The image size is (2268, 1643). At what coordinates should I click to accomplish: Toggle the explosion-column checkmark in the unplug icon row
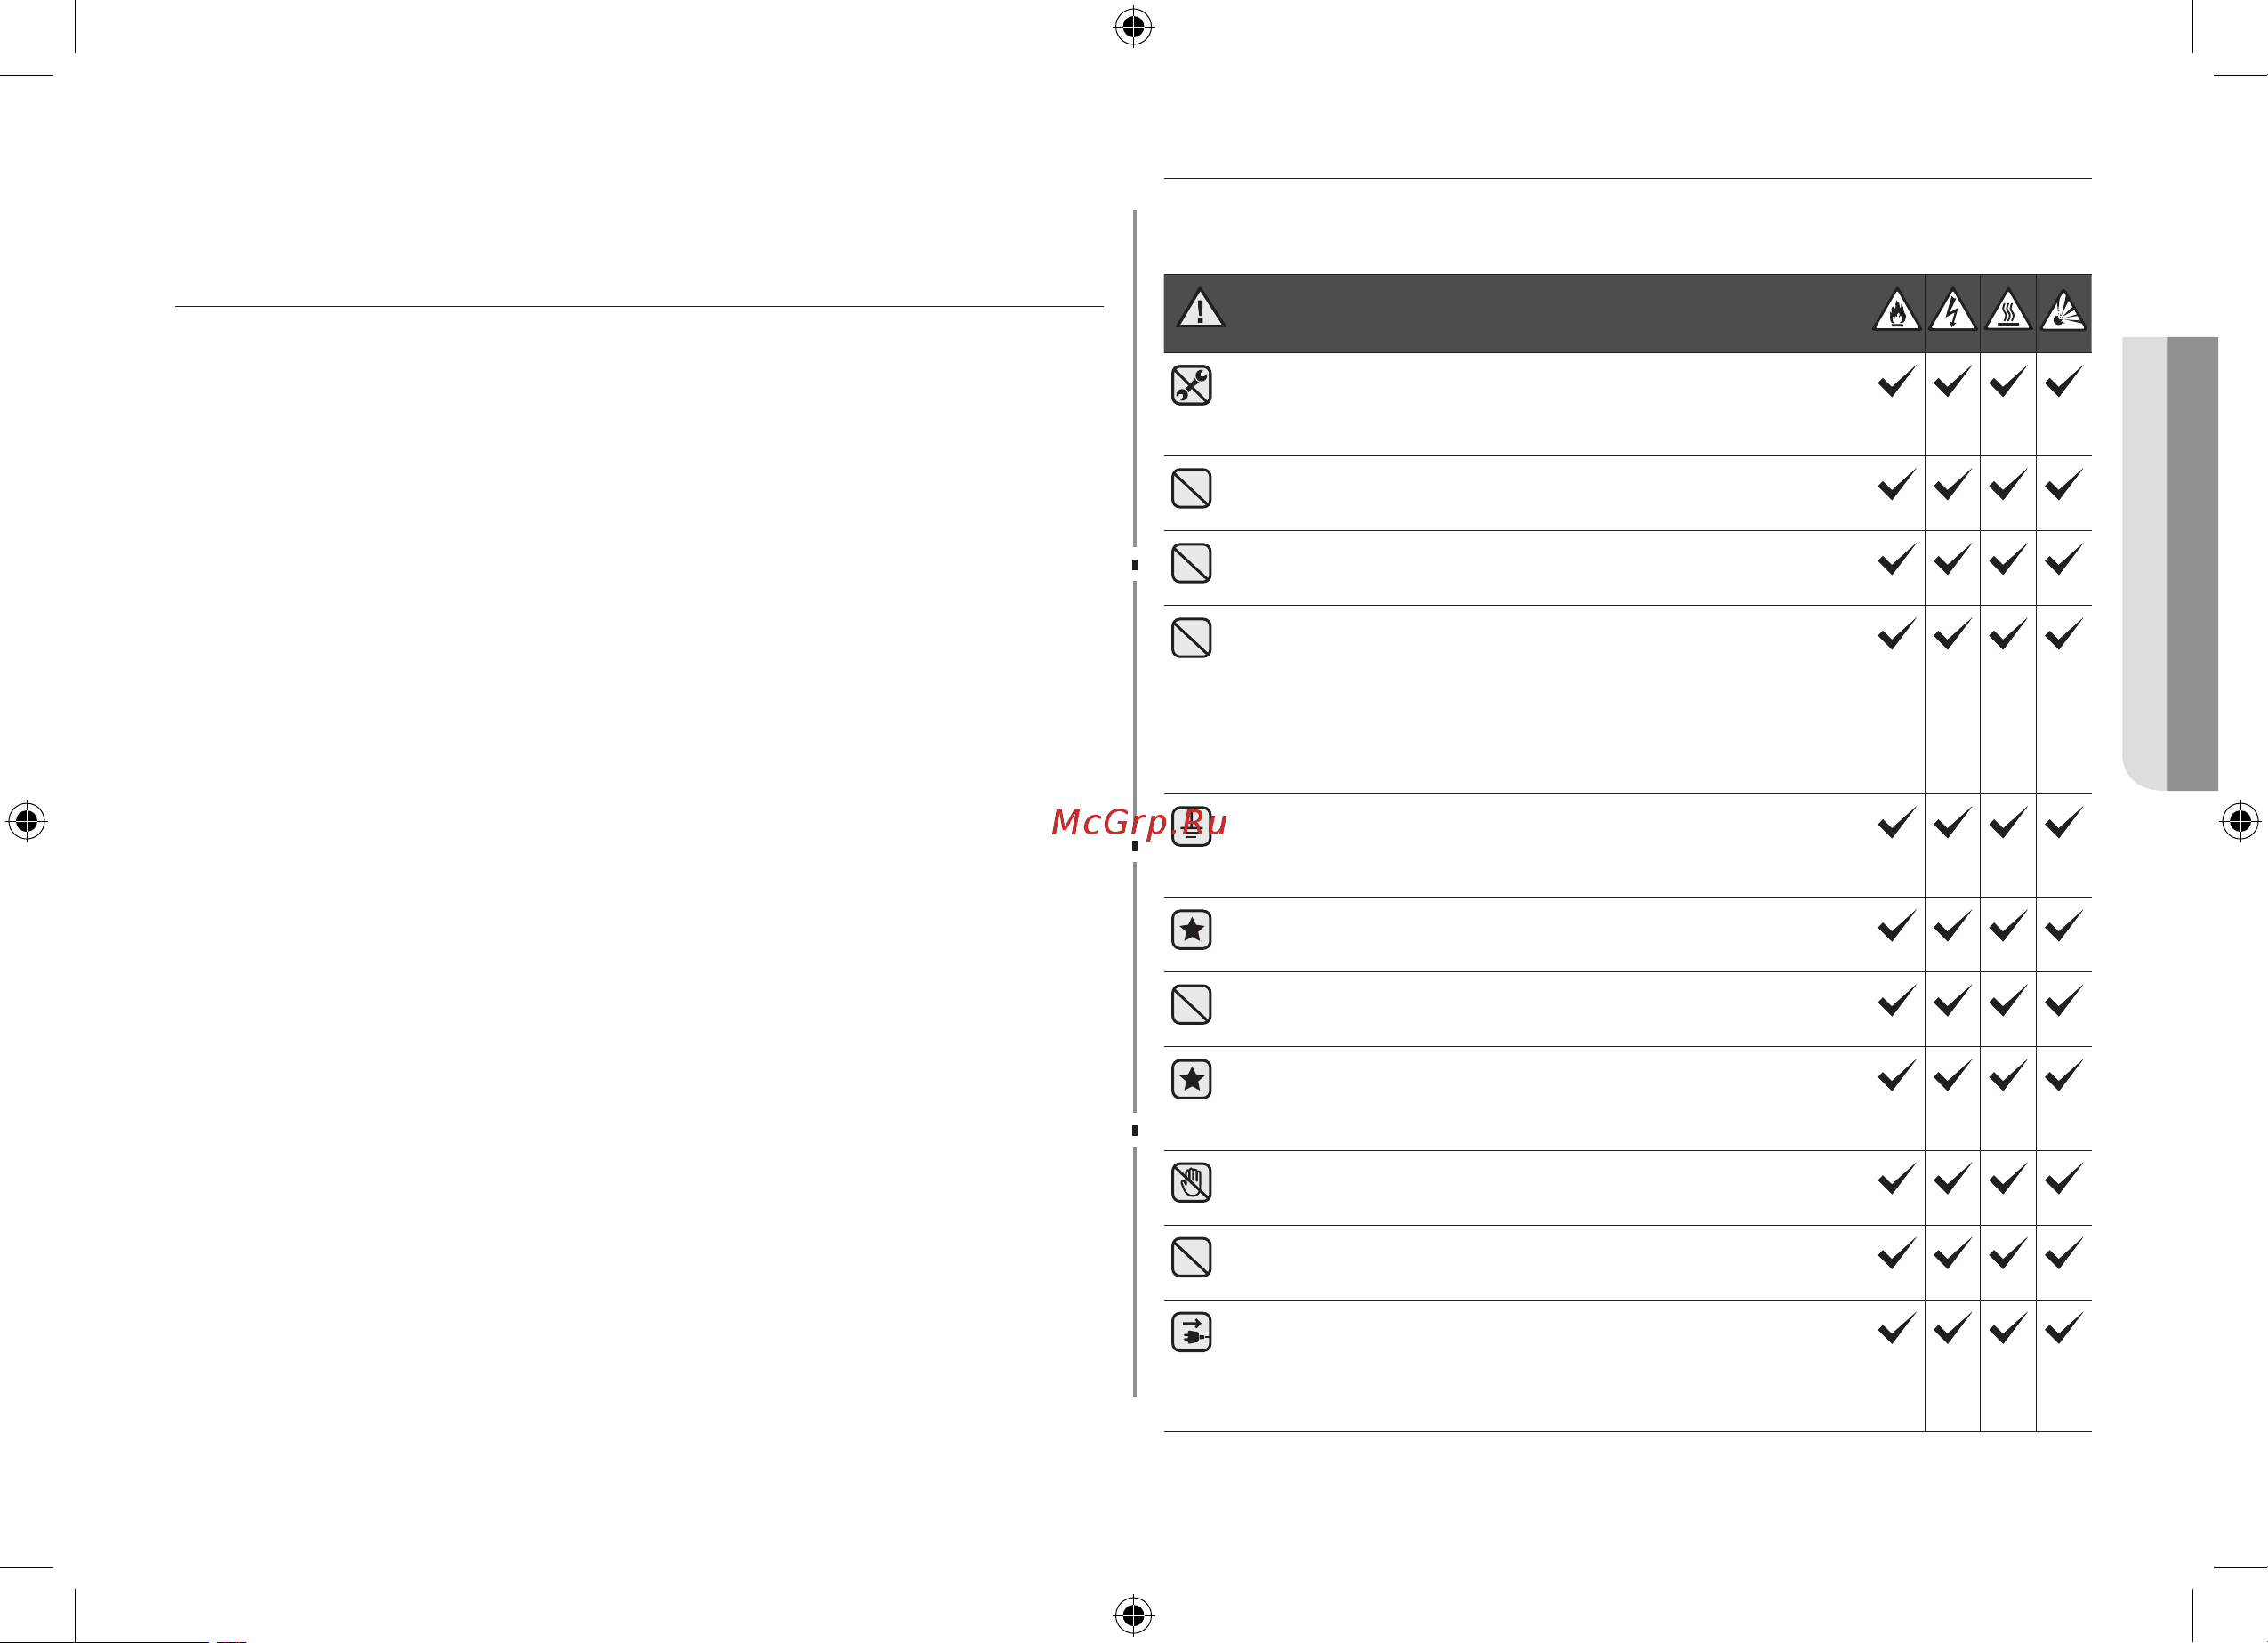[2063, 1328]
